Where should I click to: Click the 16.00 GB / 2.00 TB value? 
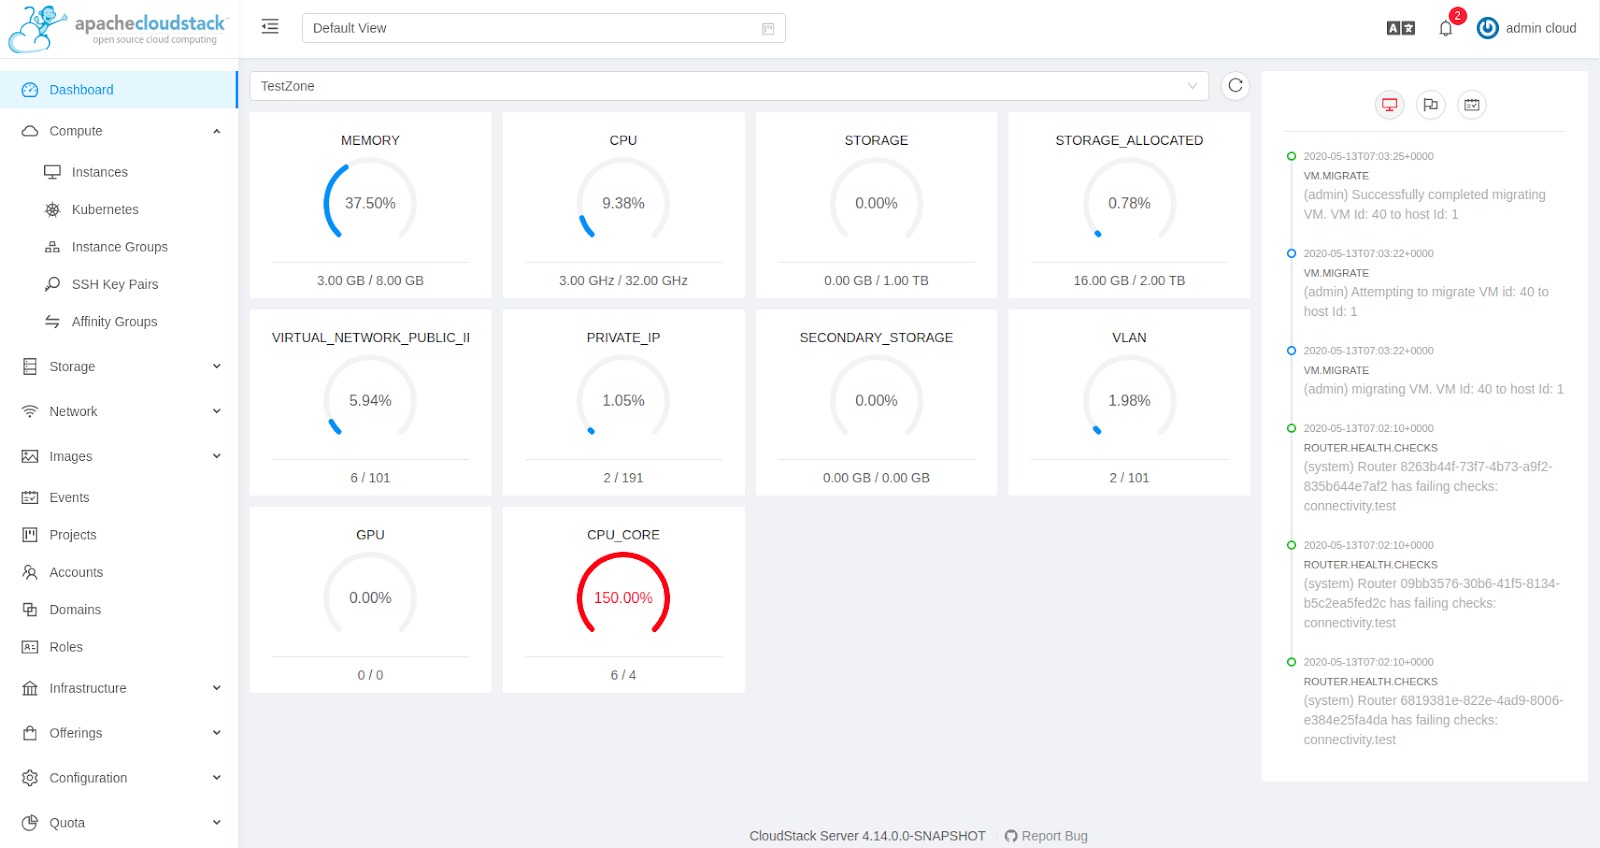point(1129,281)
